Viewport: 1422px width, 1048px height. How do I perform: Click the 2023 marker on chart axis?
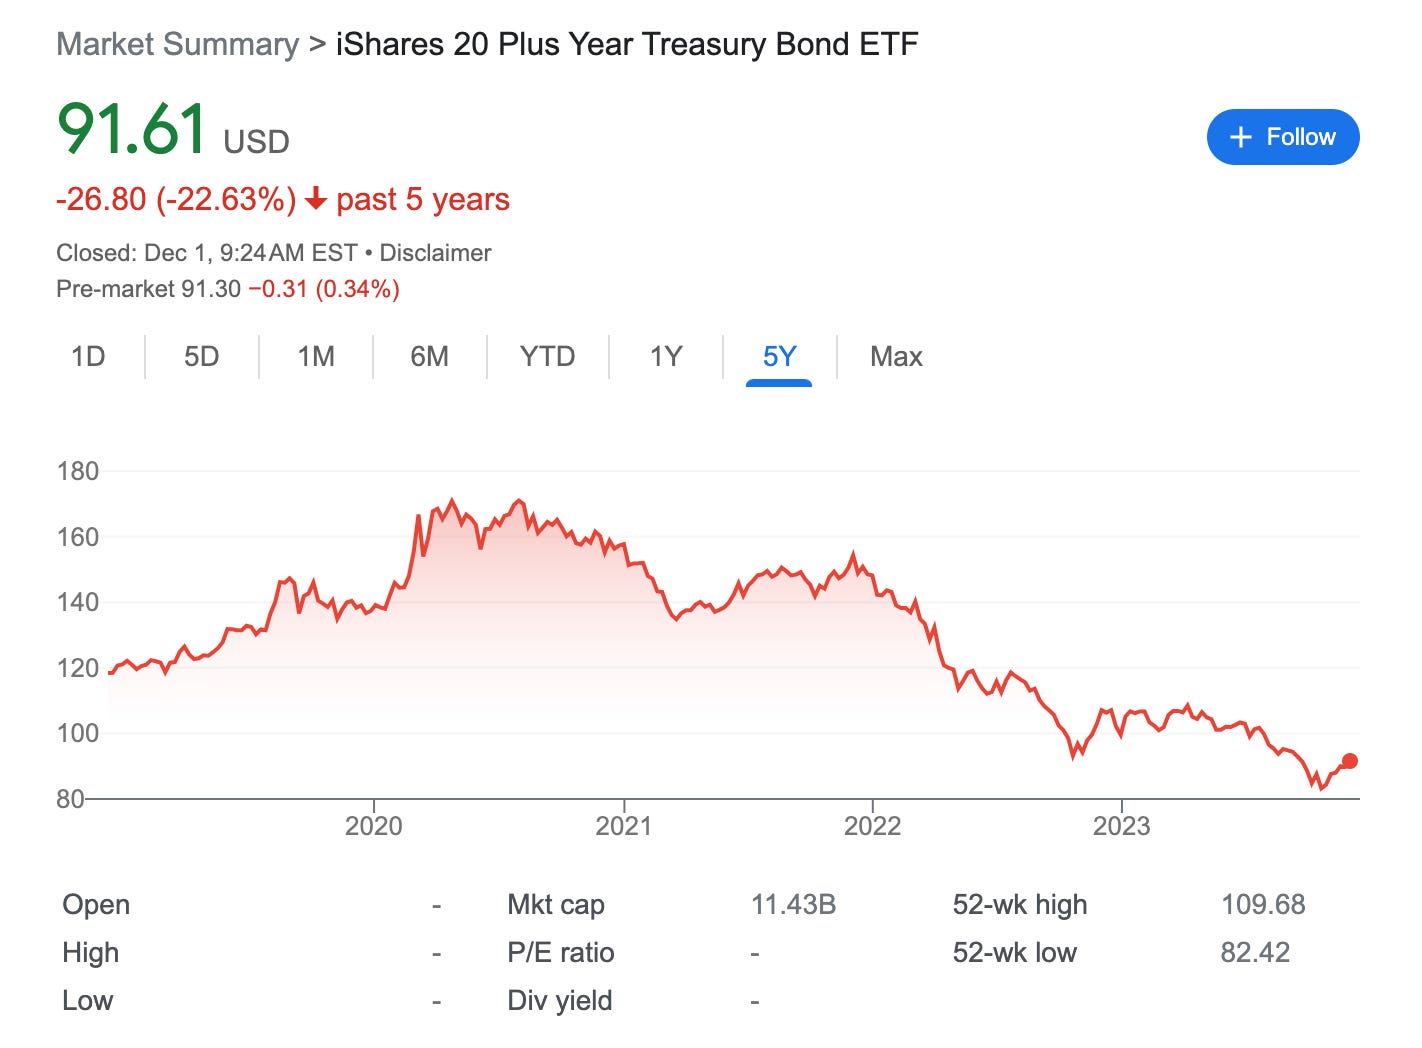click(1121, 826)
